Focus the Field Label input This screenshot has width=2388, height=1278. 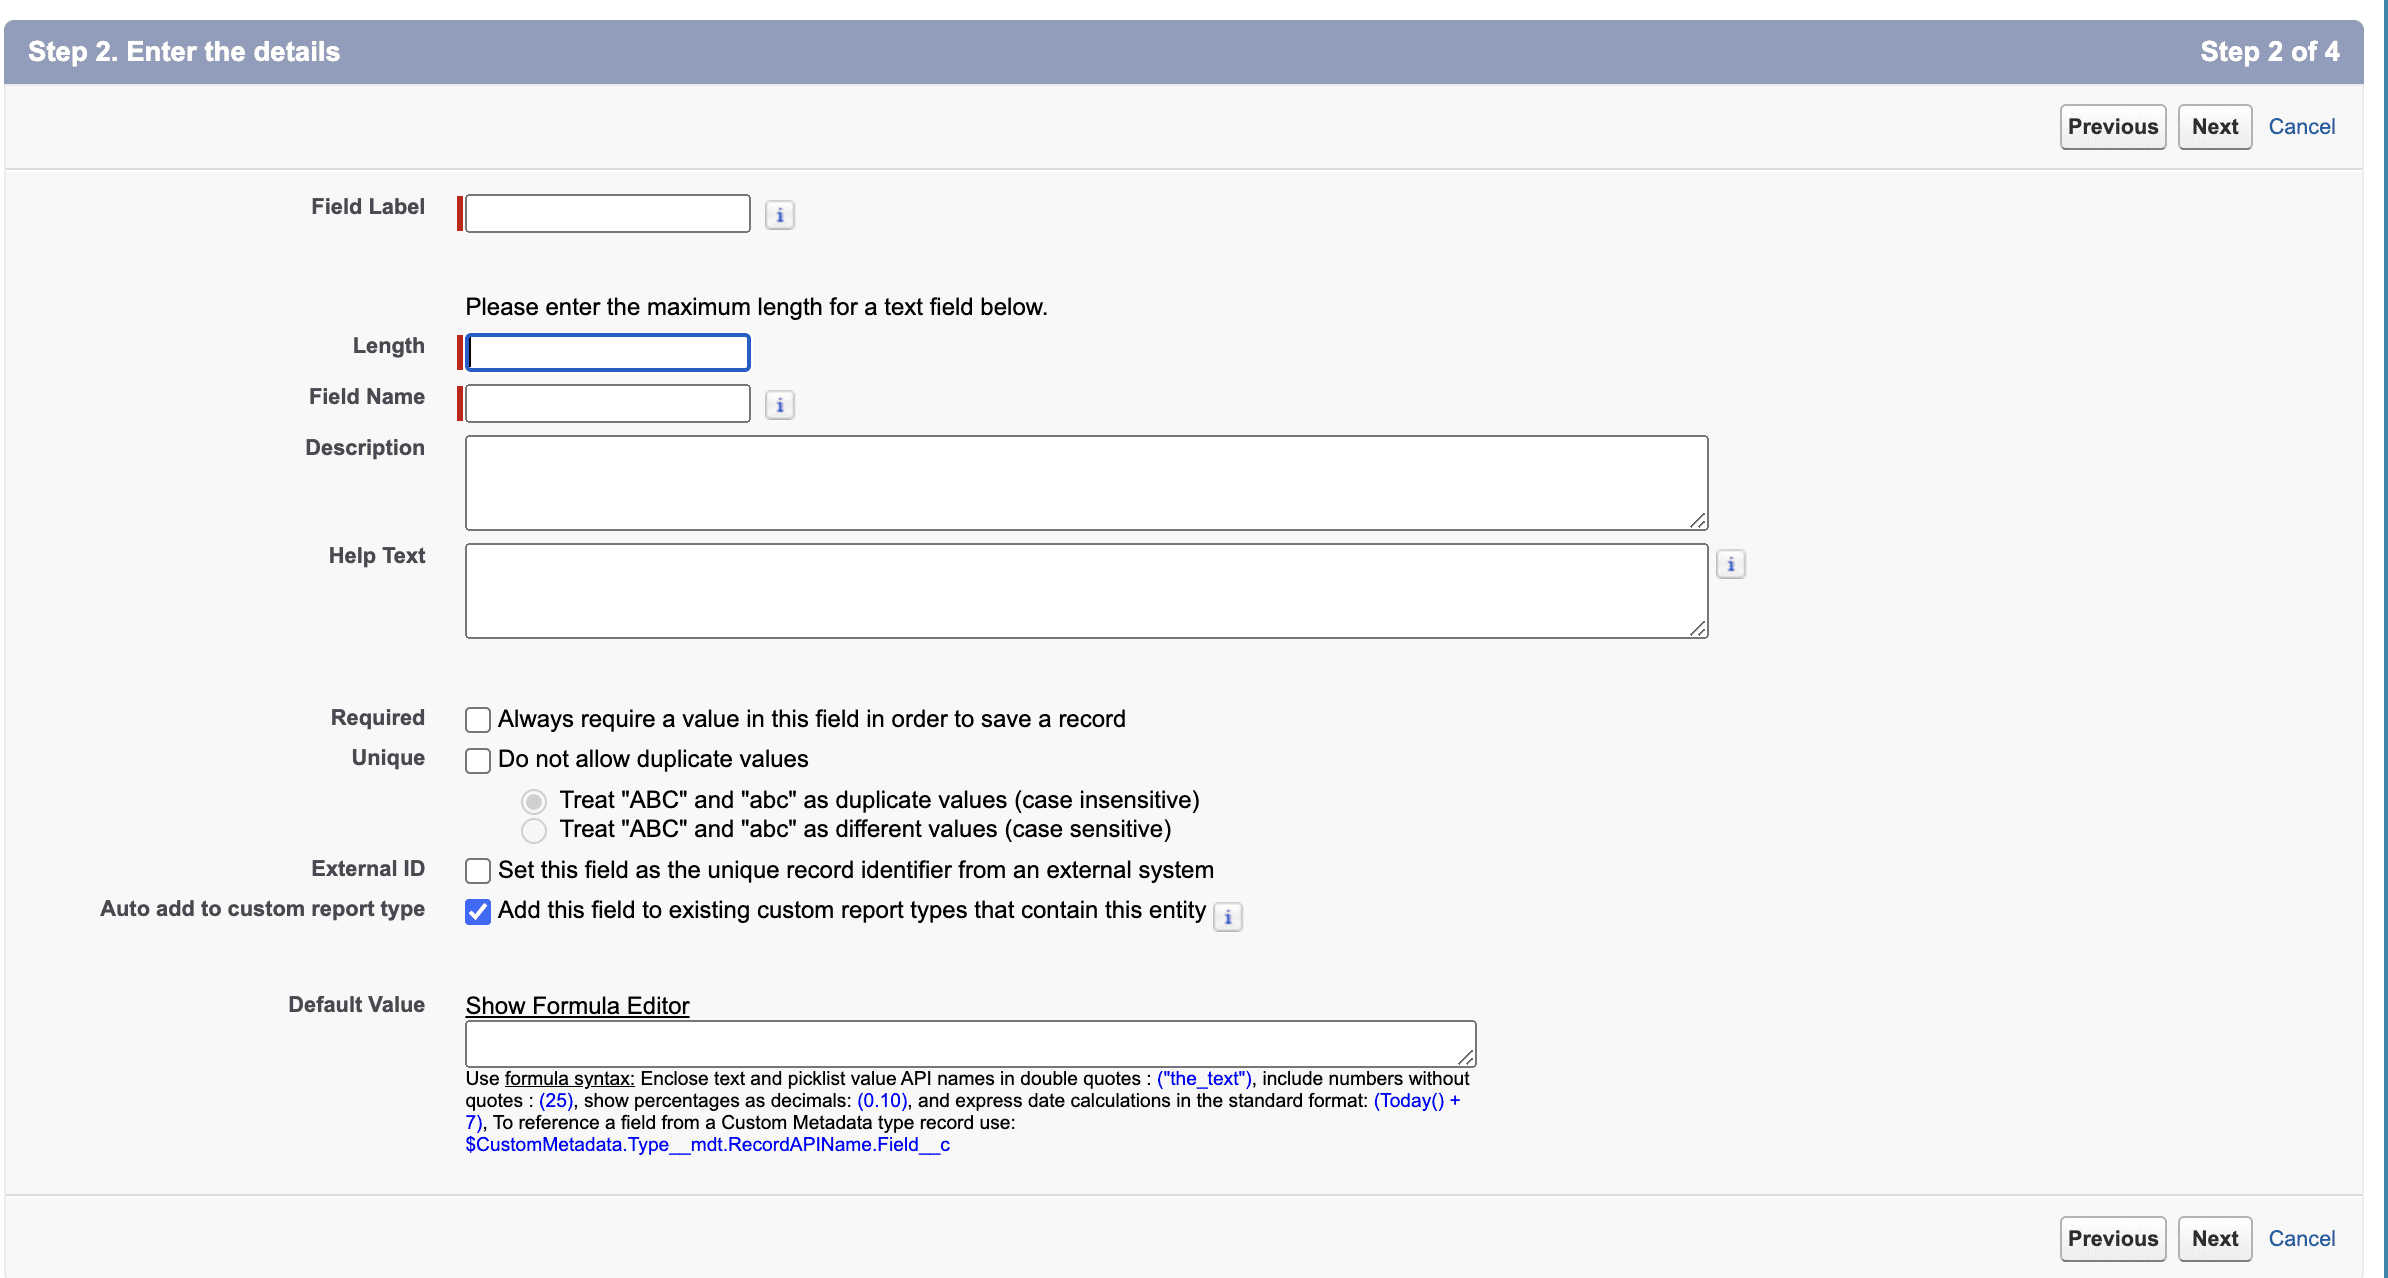[608, 214]
